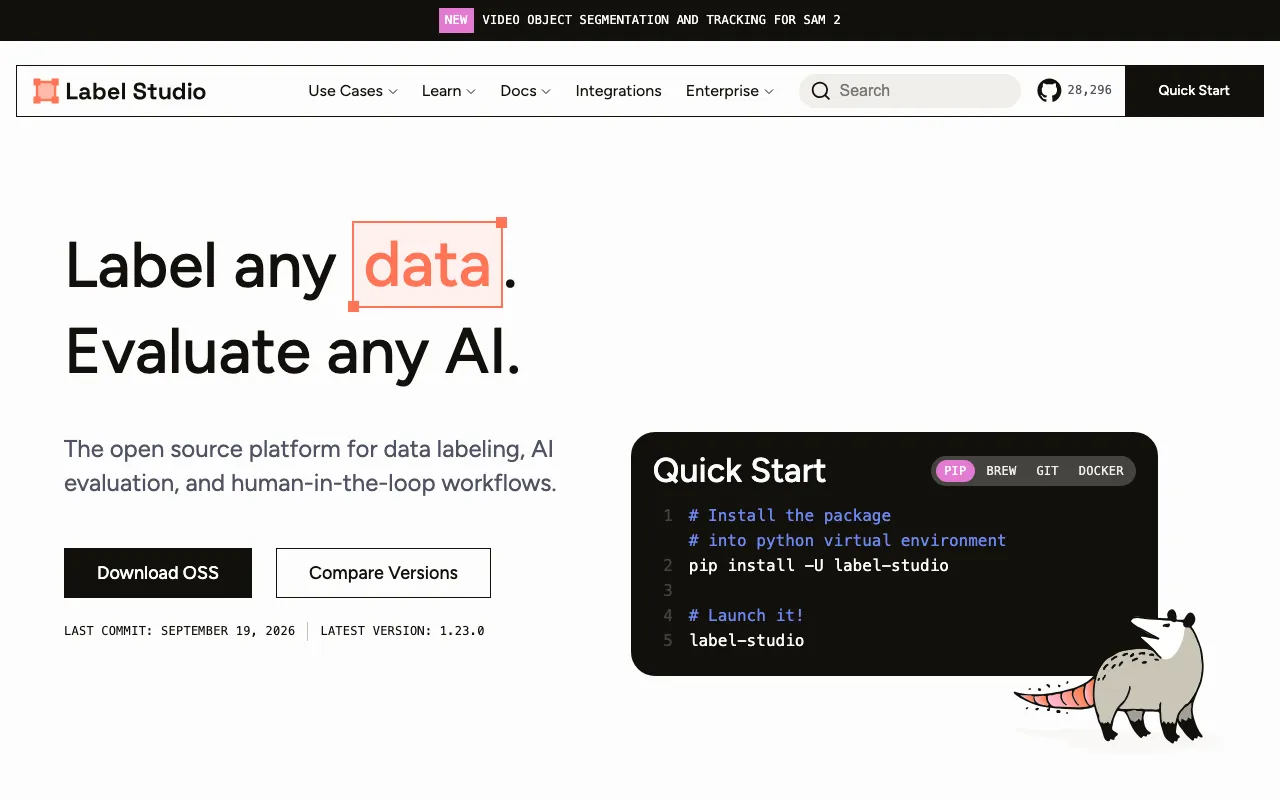The image size is (1280, 800).
Task: Click "LATEST VERSION: 1.23.0" text
Action: point(402,631)
